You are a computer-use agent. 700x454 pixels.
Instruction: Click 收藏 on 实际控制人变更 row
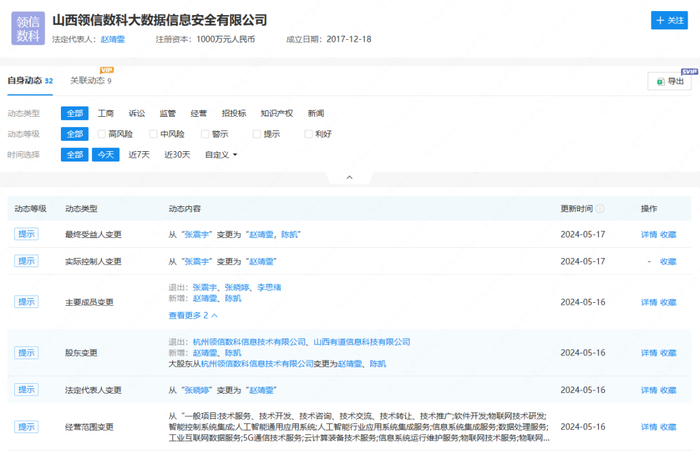pyautogui.click(x=668, y=261)
